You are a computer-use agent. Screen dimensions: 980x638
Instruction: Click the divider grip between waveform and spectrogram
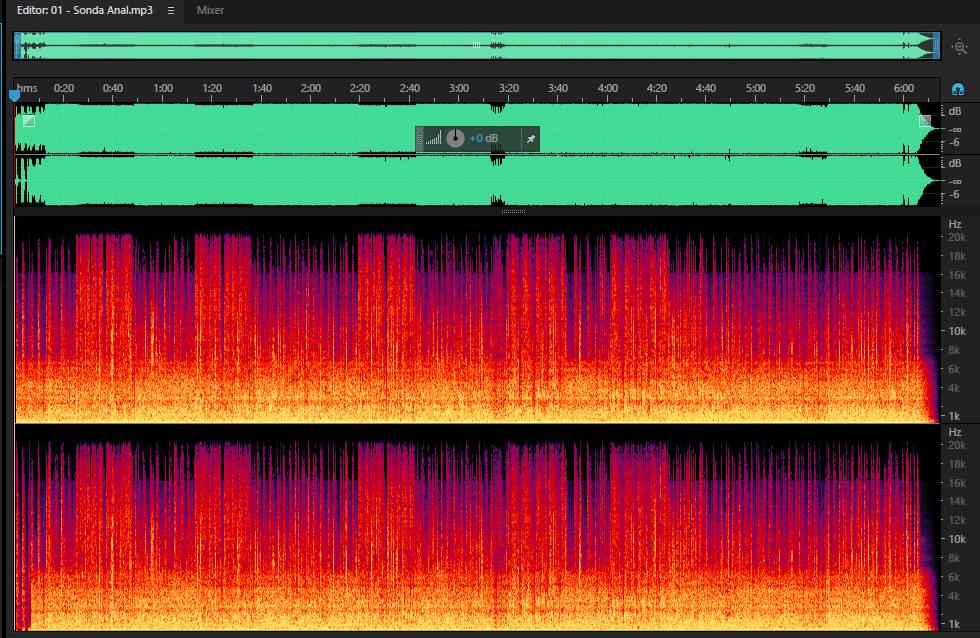[x=513, y=211]
